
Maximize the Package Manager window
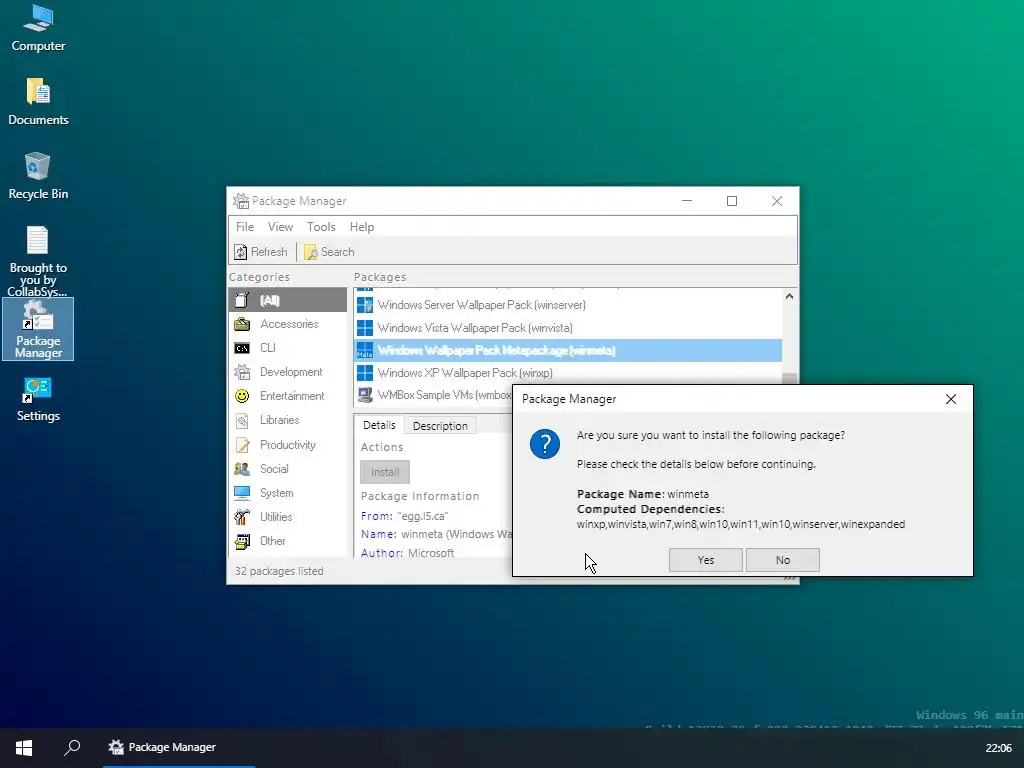pyautogui.click(x=732, y=201)
